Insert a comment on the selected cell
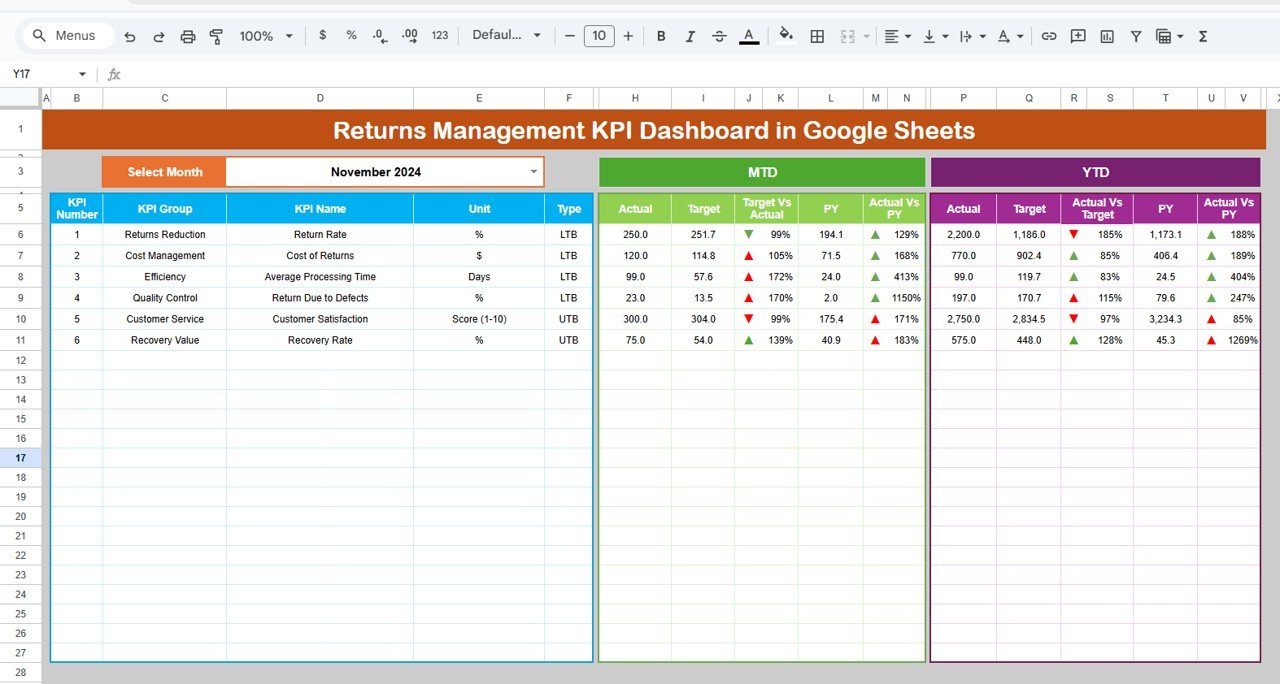1280x684 pixels. [x=1078, y=35]
